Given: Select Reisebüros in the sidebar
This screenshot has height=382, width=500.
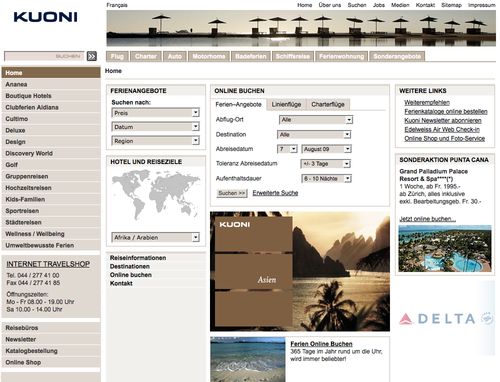Looking at the screenshot, I should pos(51,328).
